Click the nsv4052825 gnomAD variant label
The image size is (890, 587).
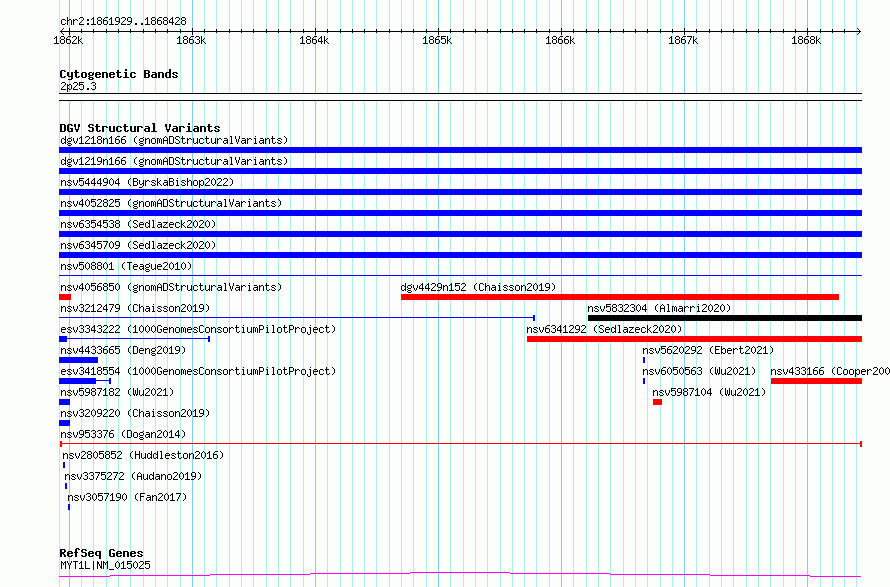[x=171, y=203]
